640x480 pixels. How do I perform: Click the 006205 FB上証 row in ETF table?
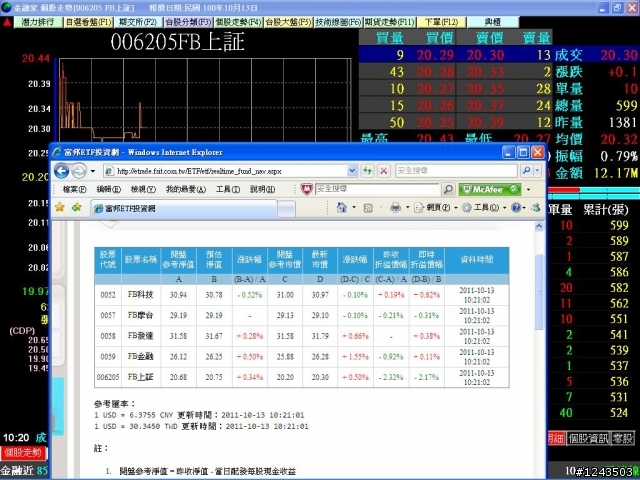[x=302, y=377]
